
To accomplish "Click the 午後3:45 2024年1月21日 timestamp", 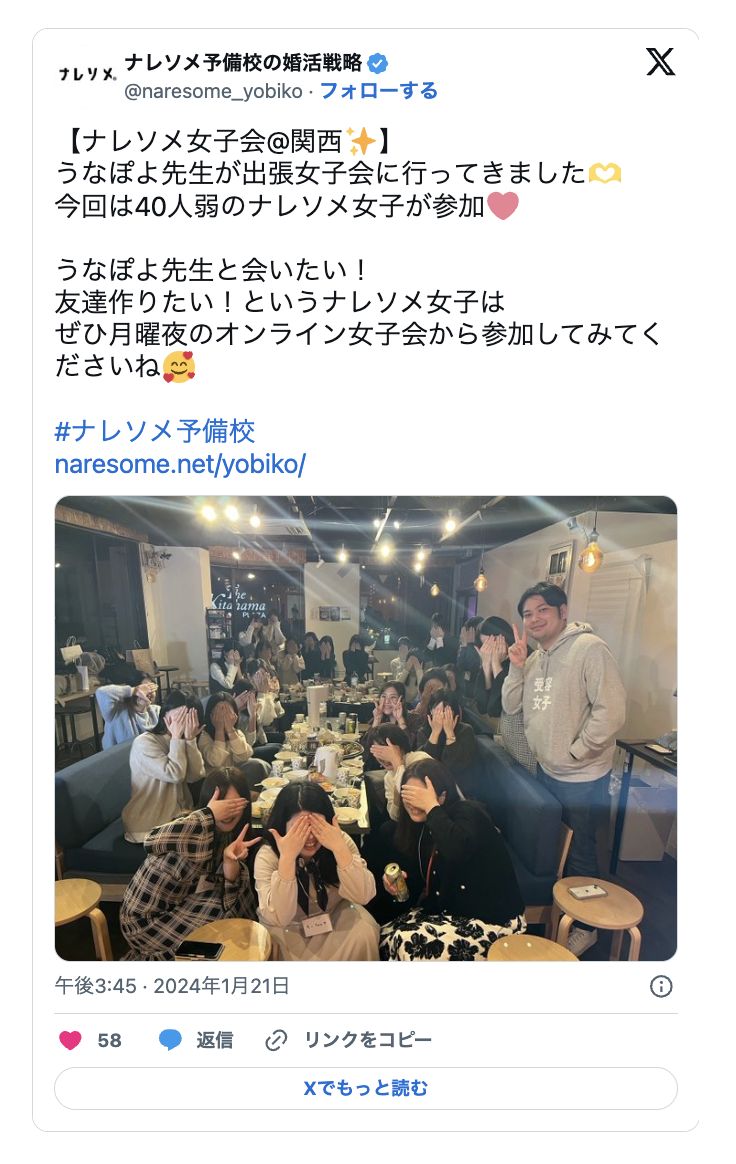I will 172,986.
